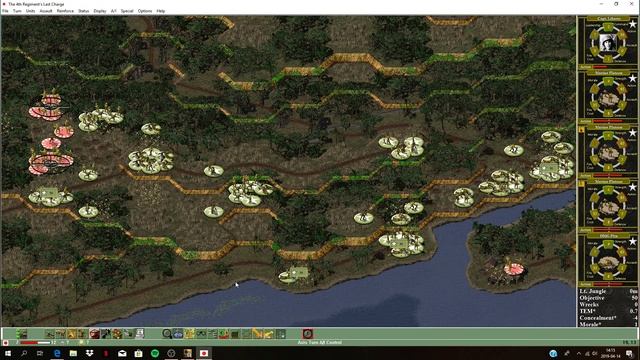Launch Microsoft Edge from the taskbar
Screen dimensions: 640x360
57,353
